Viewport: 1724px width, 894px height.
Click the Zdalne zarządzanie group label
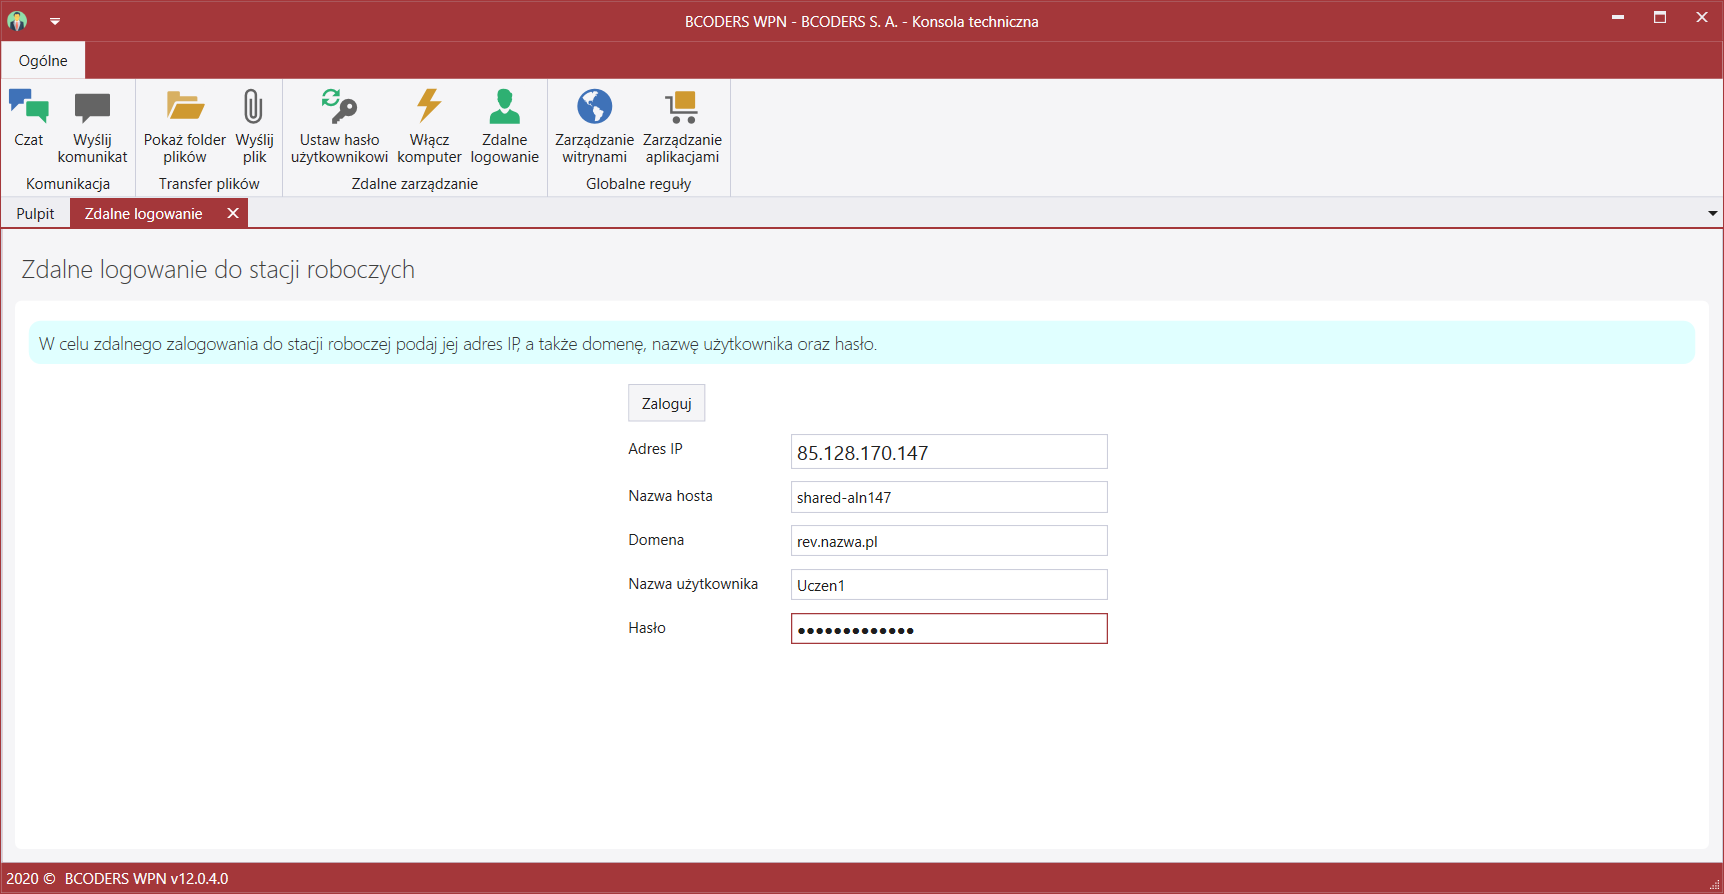tap(415, 184)
